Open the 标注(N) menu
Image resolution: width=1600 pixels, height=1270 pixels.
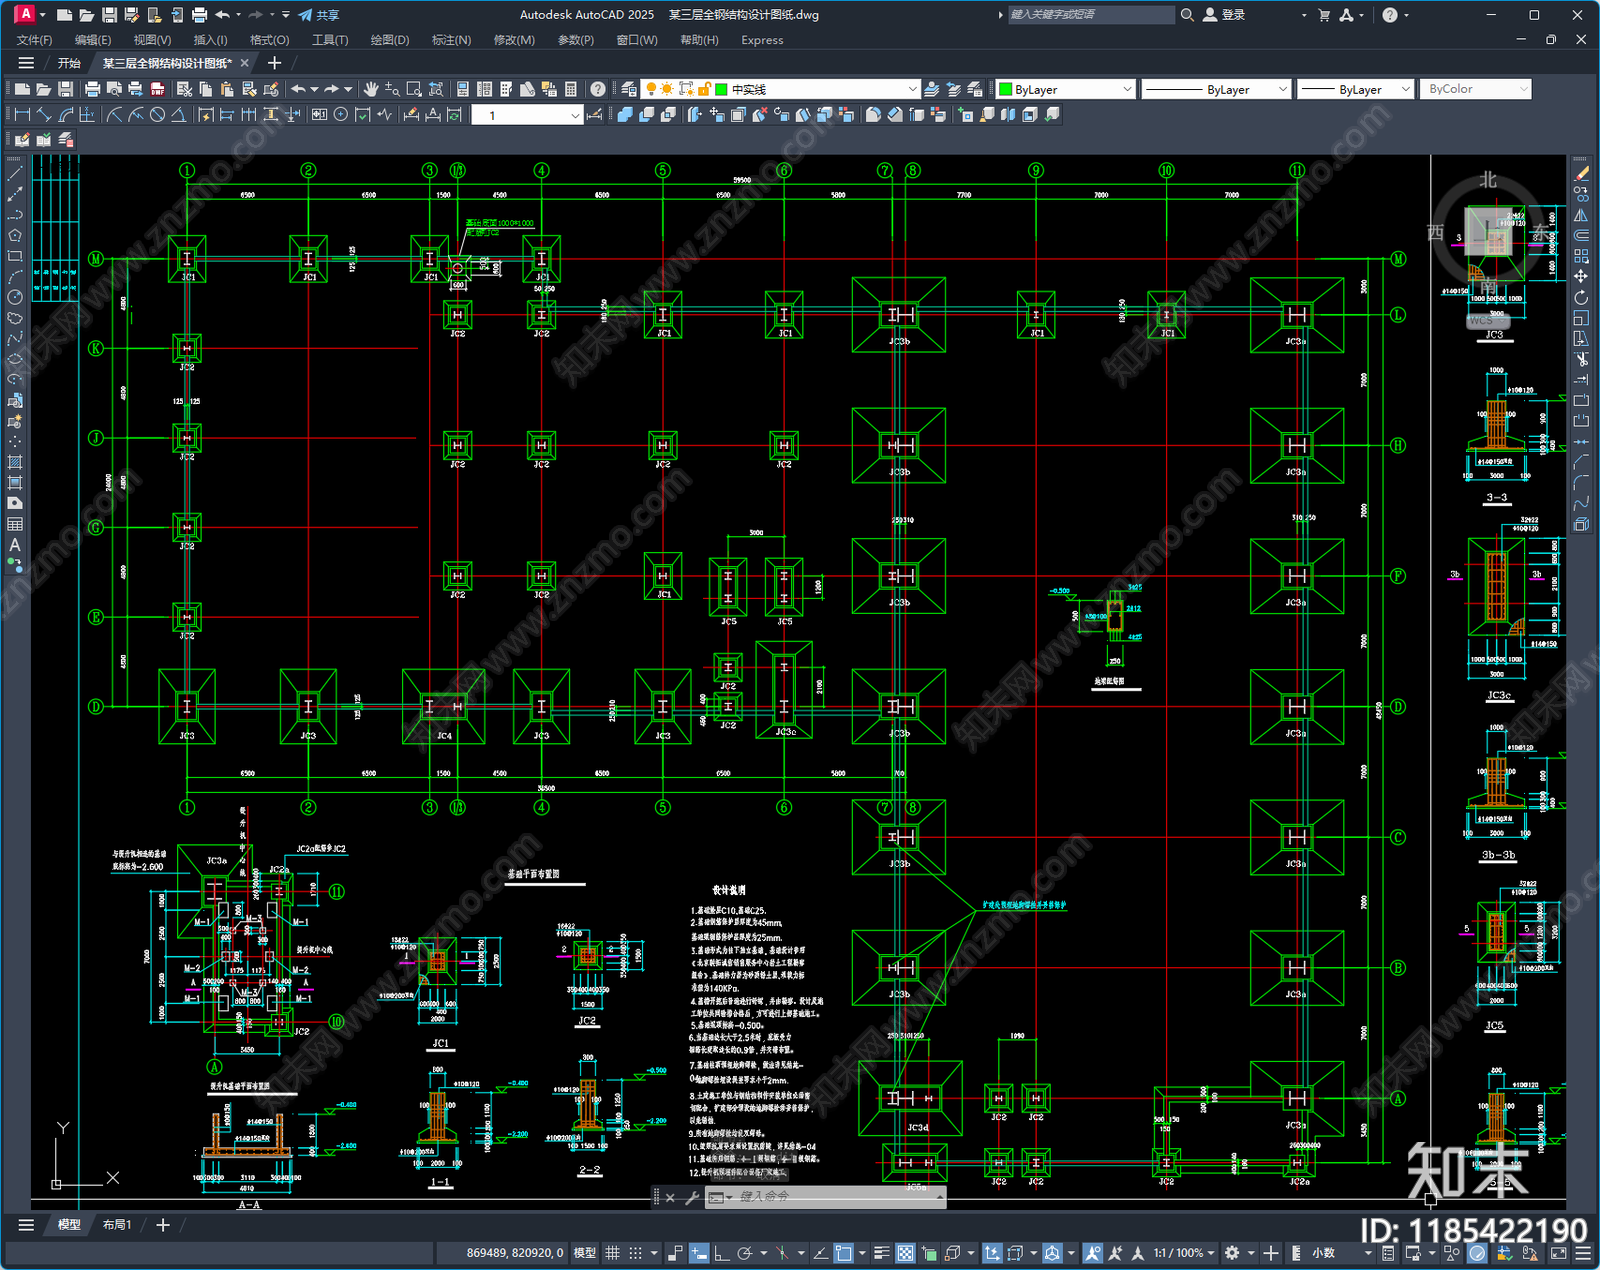point(451,40)
